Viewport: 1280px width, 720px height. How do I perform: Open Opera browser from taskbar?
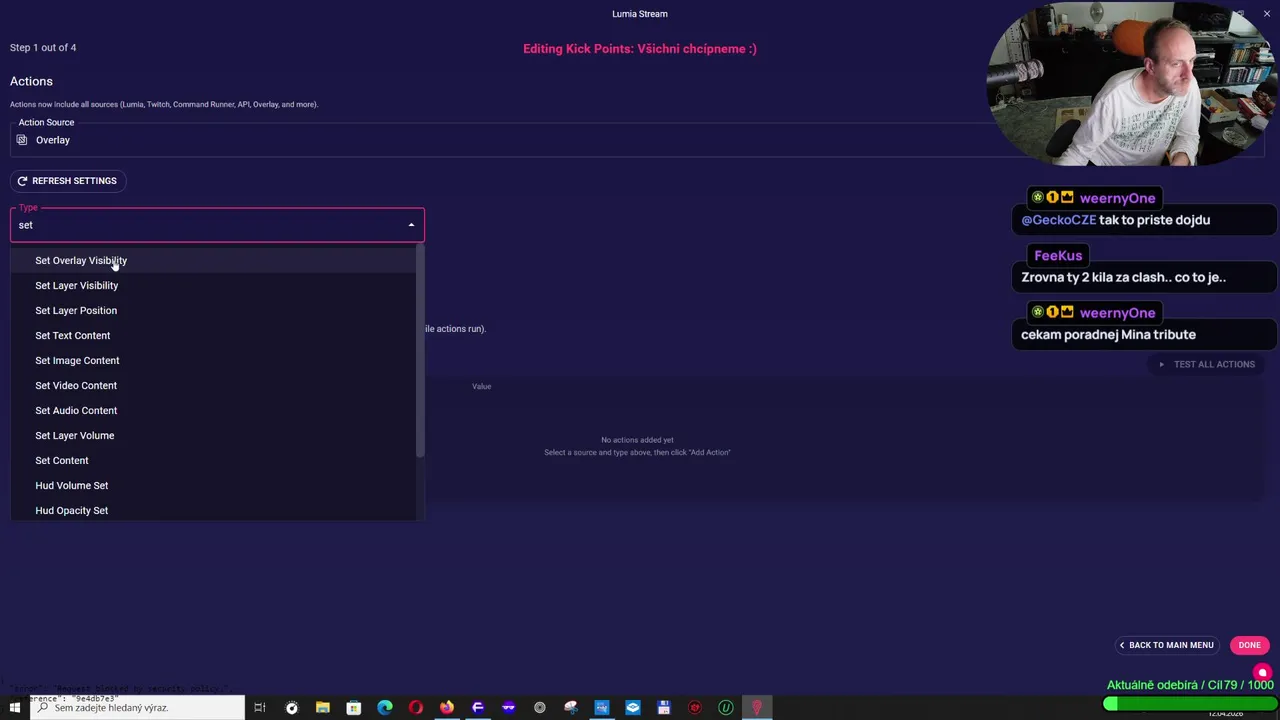tap(416, 708)
